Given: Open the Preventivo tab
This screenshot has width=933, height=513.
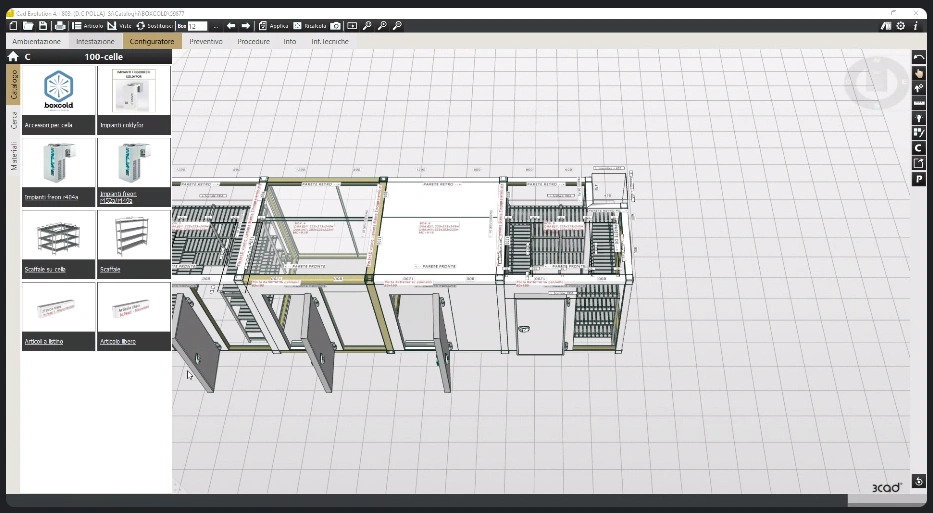Looking at the screenshot, I should (206, 41).
